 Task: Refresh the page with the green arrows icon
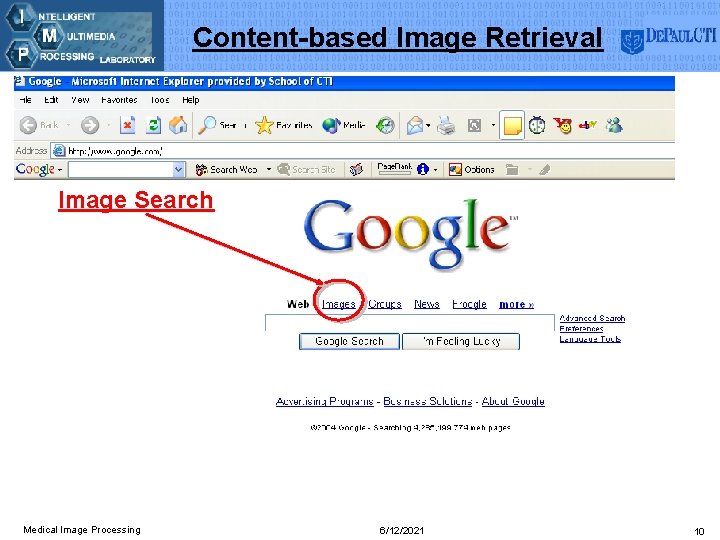point(153,125)
